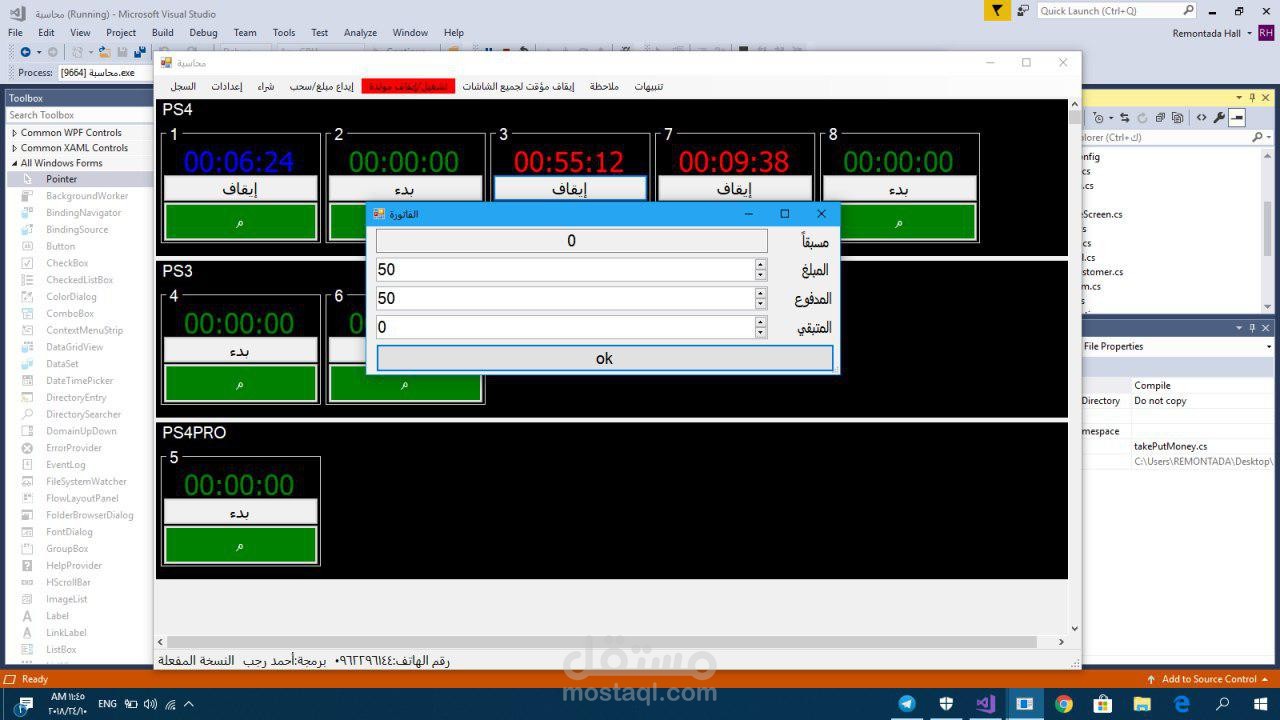1280x720 pixels.
Task: Decrease the المدفوع value with down arrow
Action: (x=760, y=303)
